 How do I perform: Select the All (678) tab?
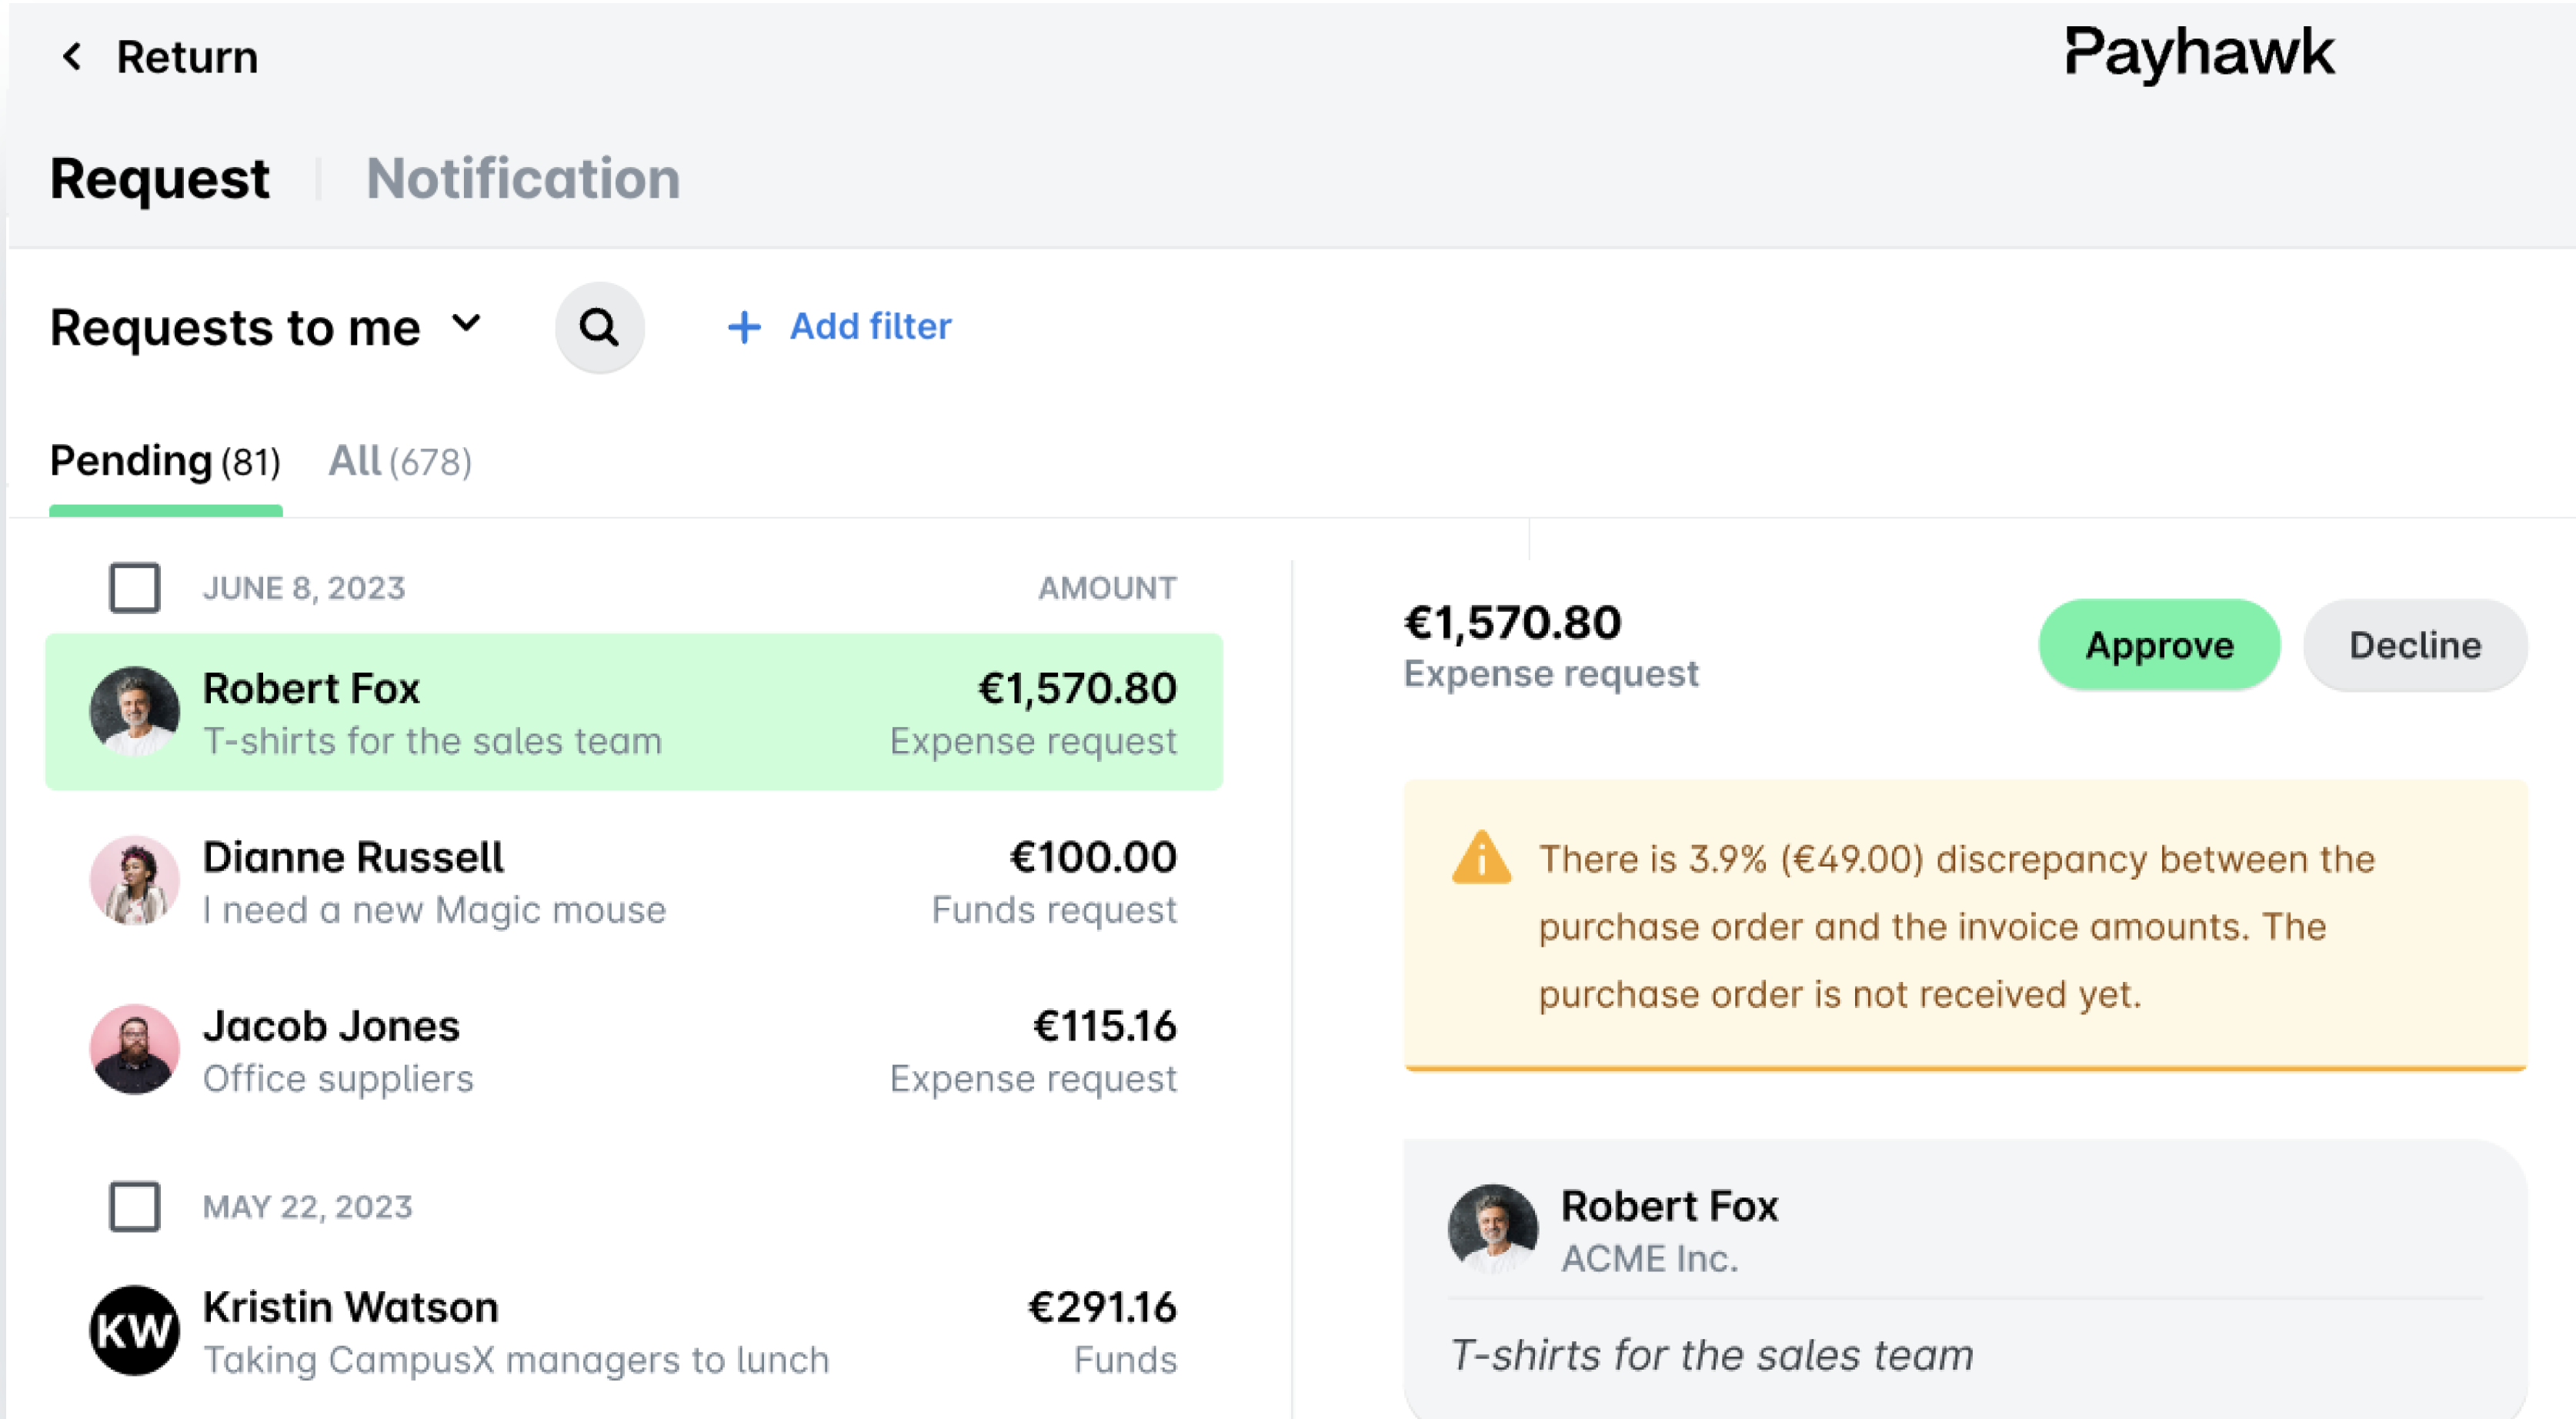(400, 462)
